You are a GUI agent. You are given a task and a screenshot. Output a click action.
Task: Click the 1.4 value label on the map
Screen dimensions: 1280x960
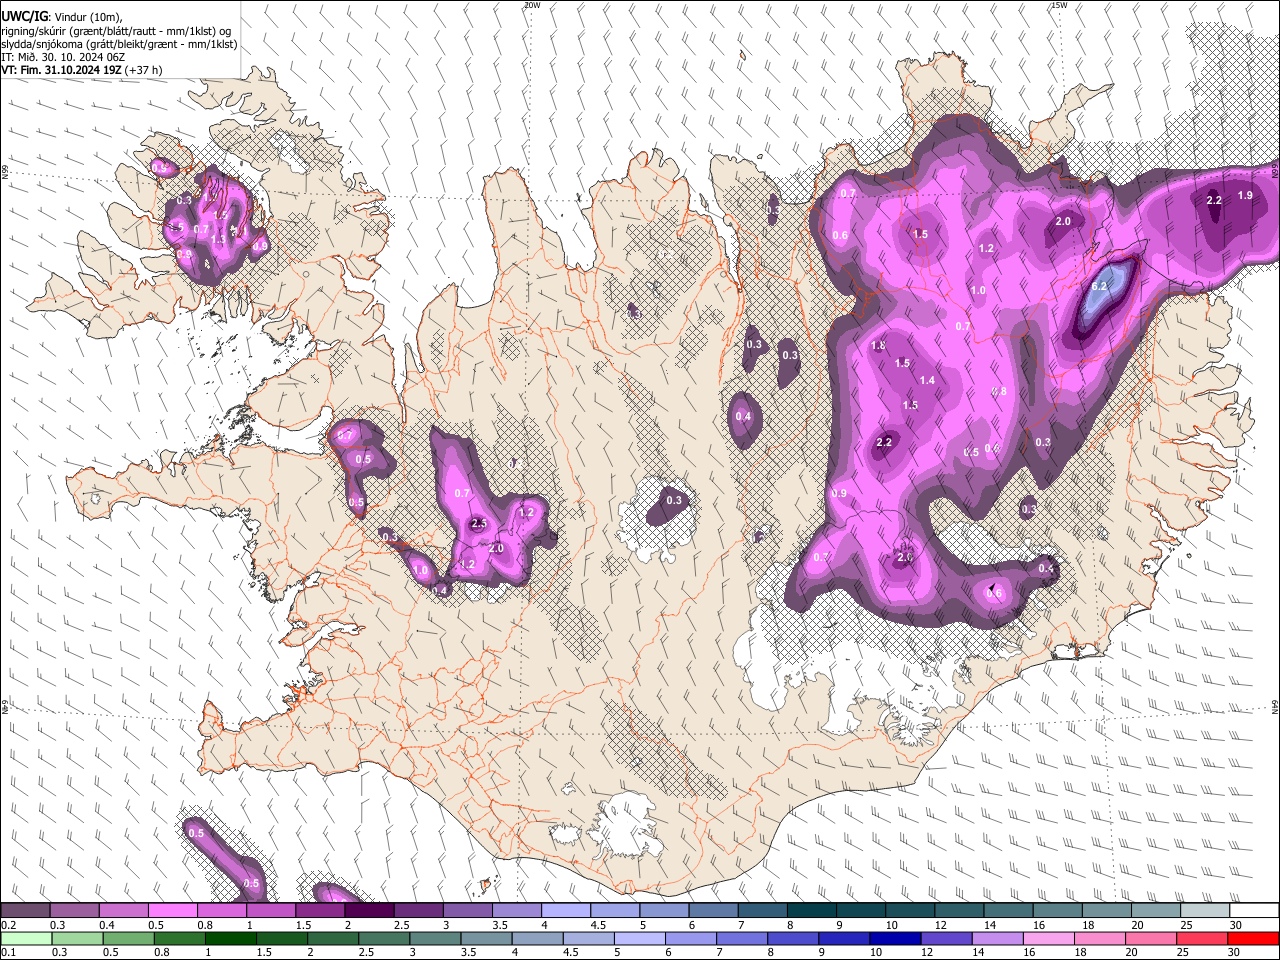coord(927,380)
